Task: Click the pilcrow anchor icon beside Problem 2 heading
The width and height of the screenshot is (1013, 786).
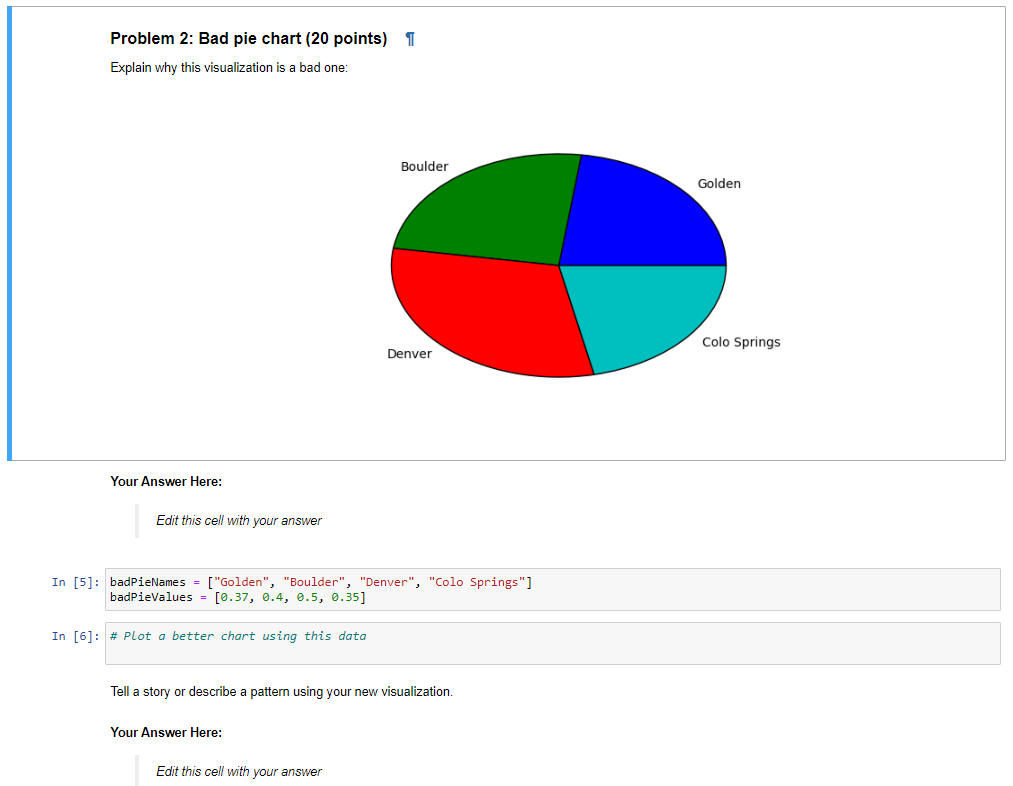Action: tap(409, 38)
